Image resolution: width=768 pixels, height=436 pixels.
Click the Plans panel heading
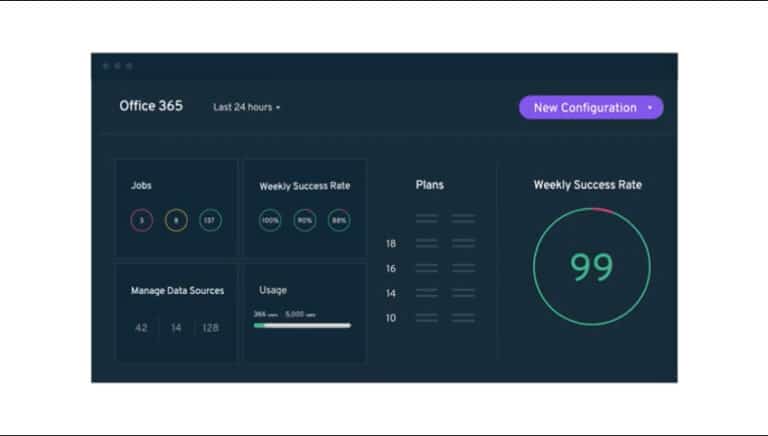pyautogui.click(x=430, y=185)
